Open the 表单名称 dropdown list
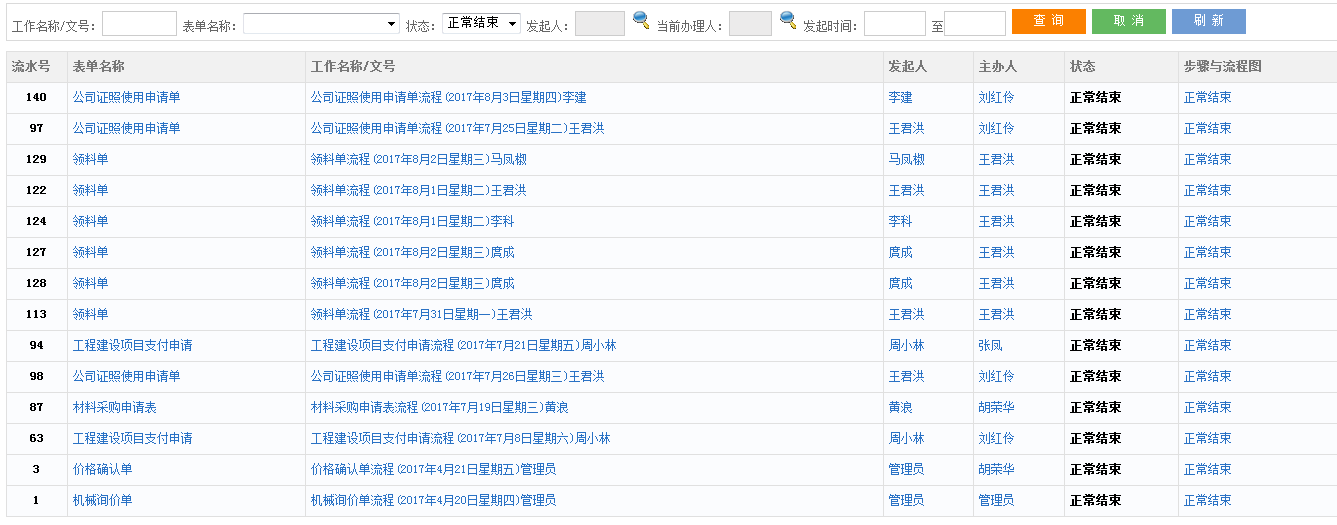The image size is (1337, 525). point(320,24)
